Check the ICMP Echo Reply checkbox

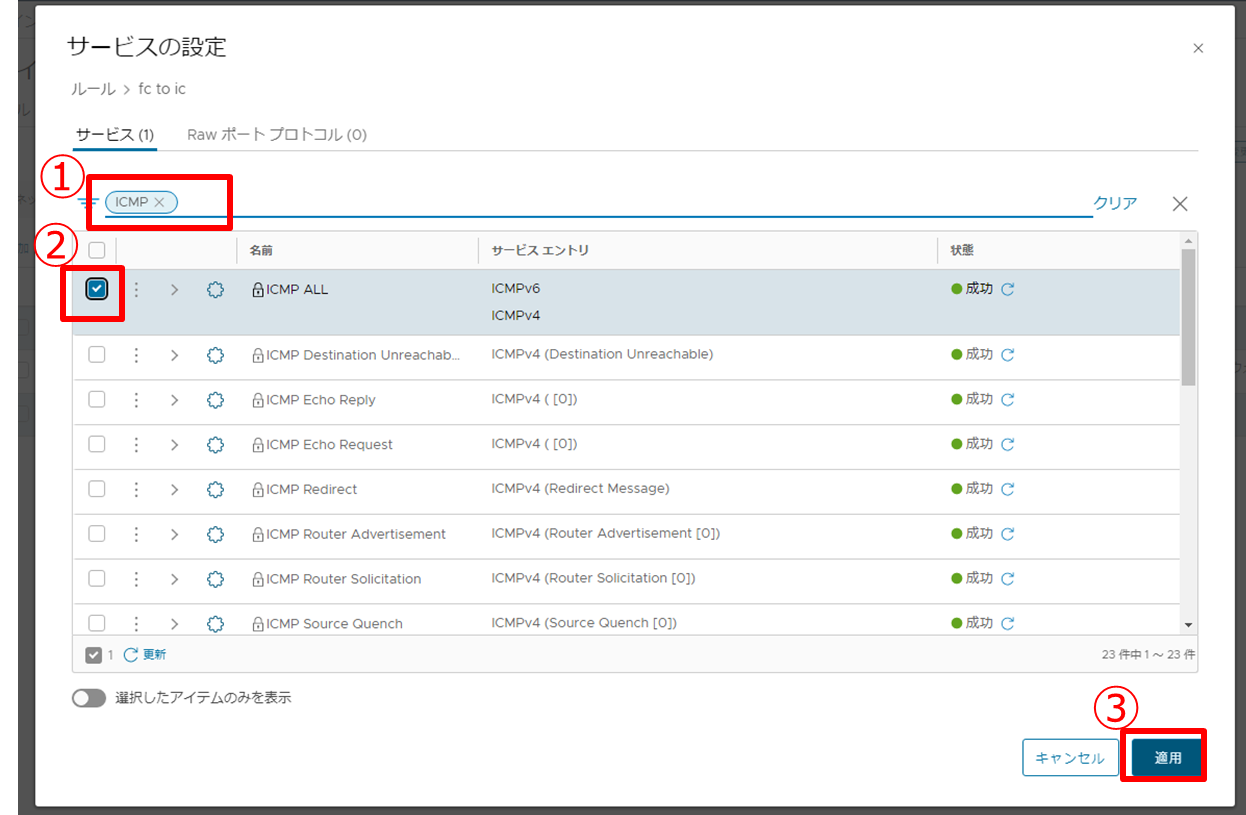pyautogui.click(x=96, y=399)
